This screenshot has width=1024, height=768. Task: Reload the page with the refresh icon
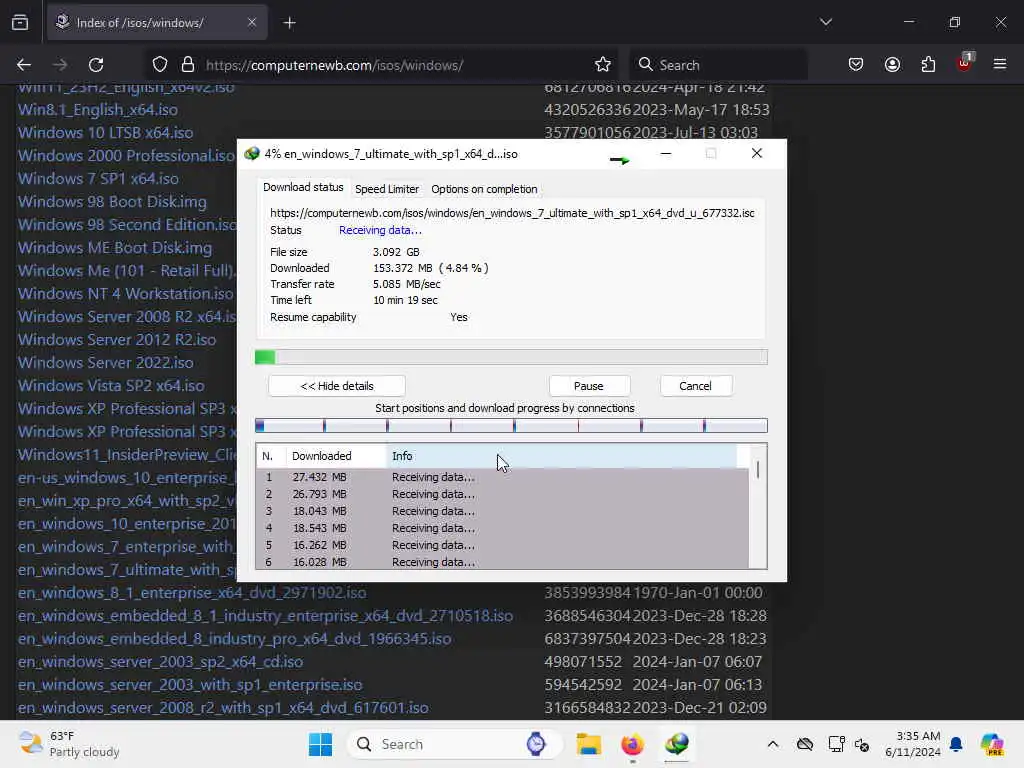(x=96, y=65)
